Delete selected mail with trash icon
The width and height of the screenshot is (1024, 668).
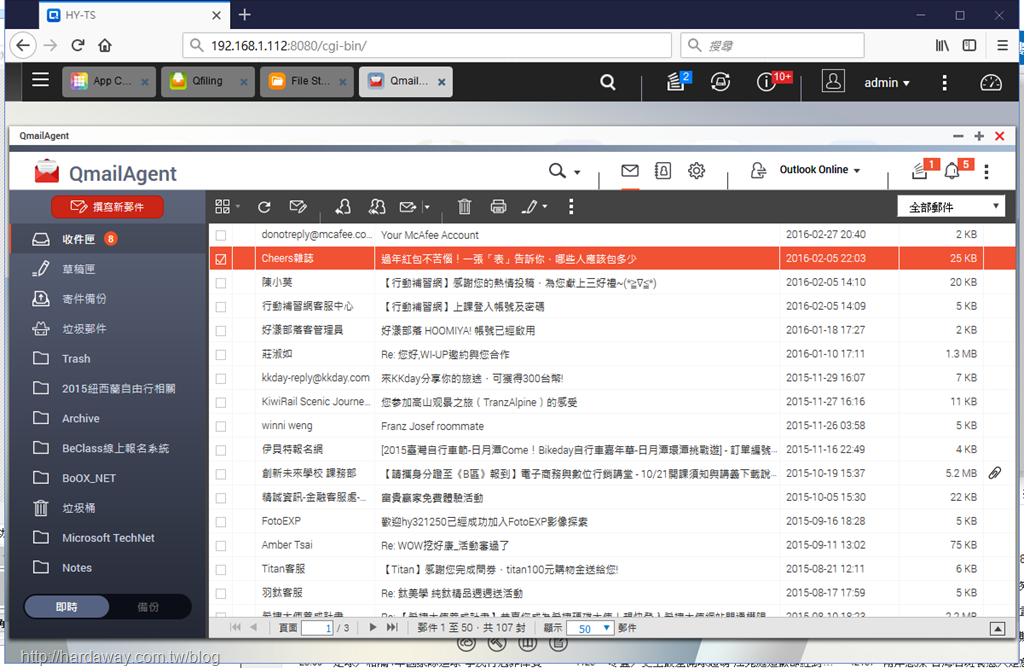click(464, 206)
